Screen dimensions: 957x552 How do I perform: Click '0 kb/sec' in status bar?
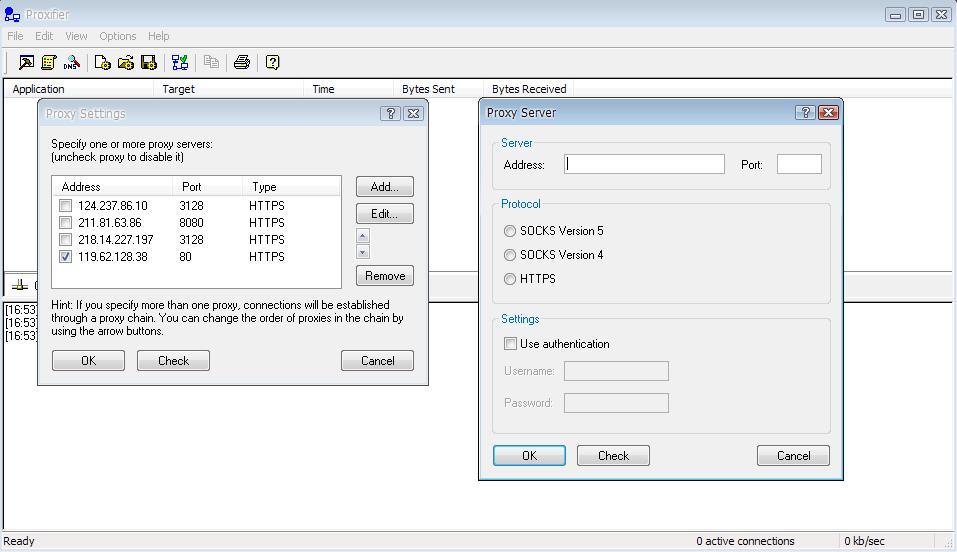click(x=864, y=540)
